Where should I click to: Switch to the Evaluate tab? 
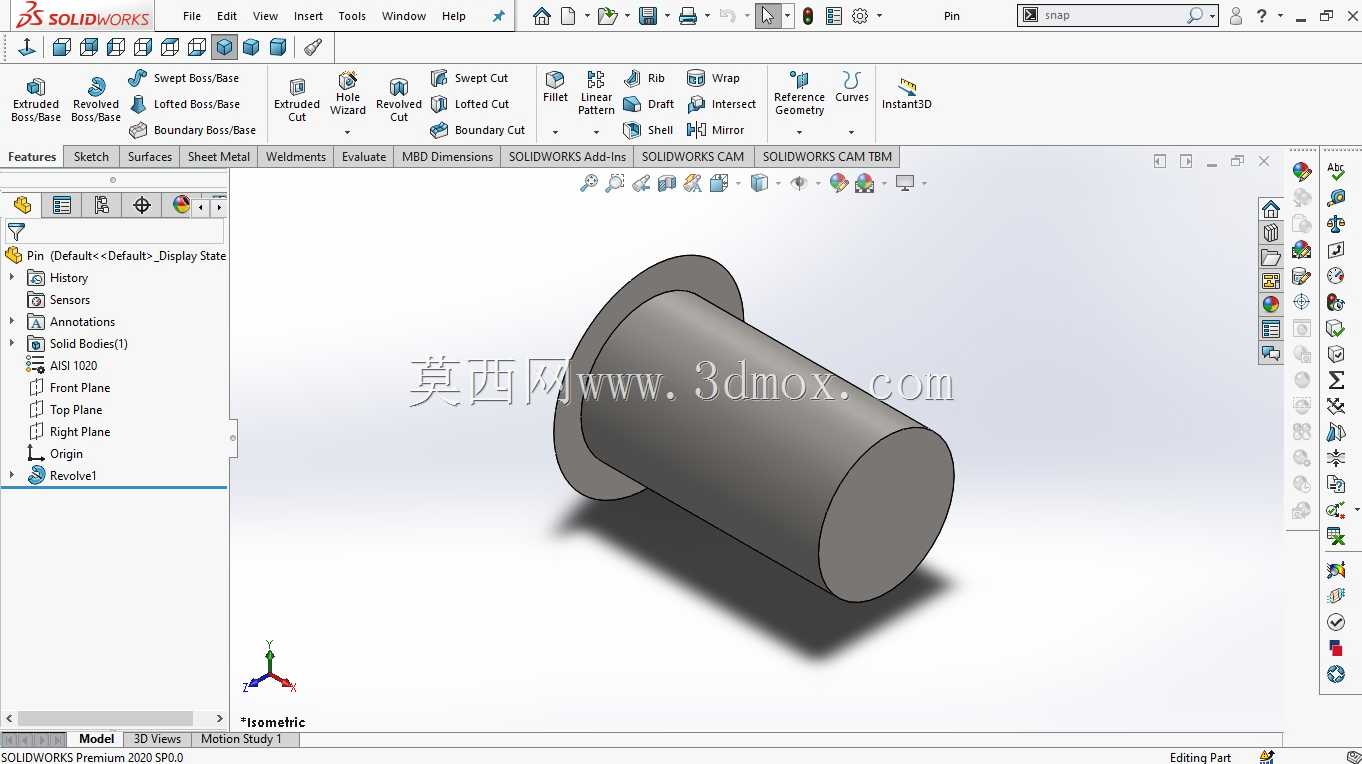364,157
